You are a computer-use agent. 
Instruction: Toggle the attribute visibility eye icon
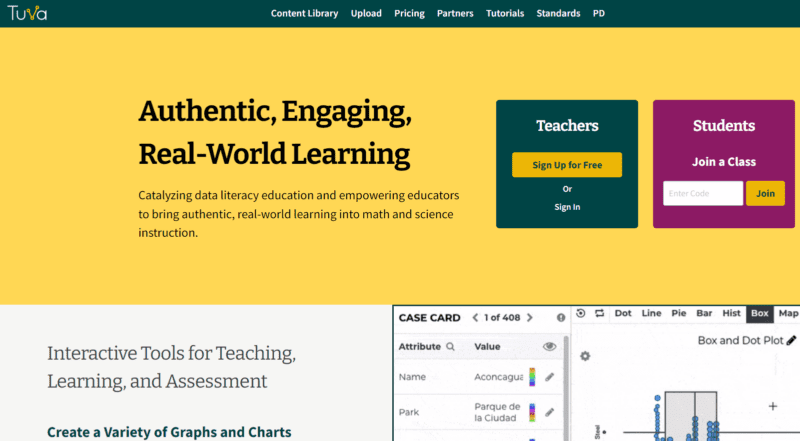coord(549,347)
